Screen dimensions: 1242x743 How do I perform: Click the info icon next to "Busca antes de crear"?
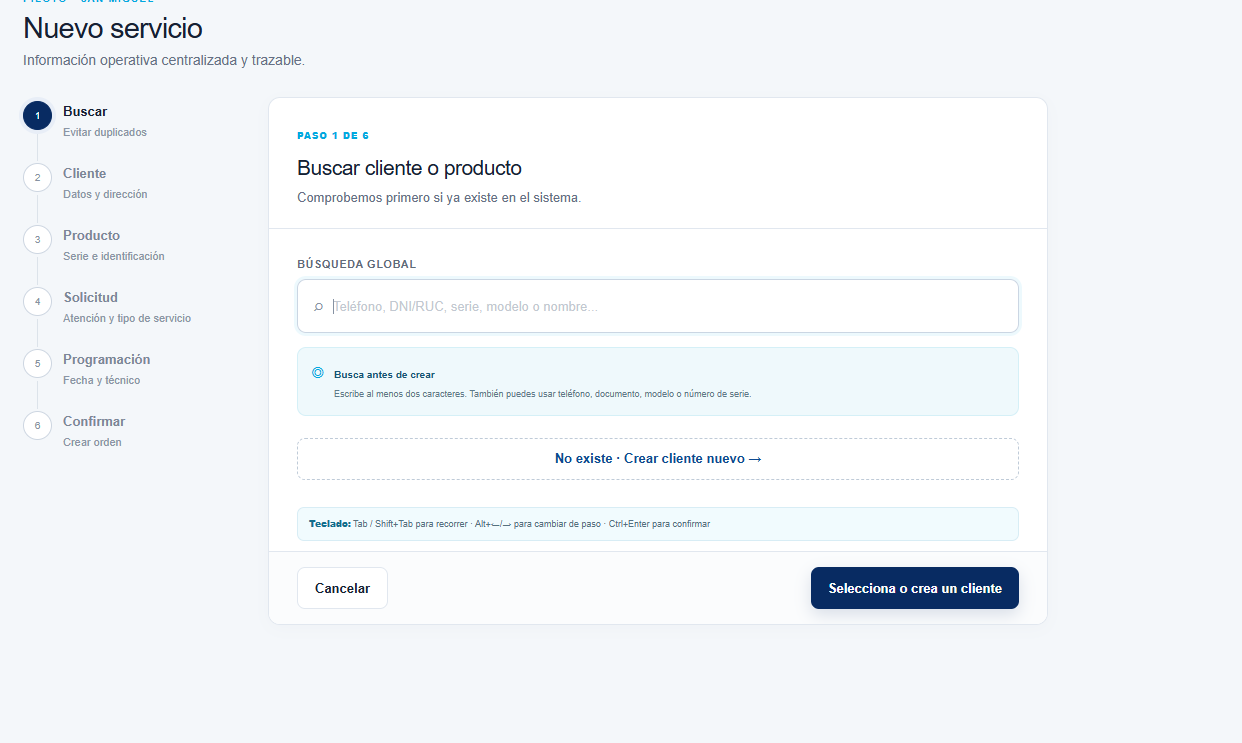pyautogui.click(x=318, y=373)
